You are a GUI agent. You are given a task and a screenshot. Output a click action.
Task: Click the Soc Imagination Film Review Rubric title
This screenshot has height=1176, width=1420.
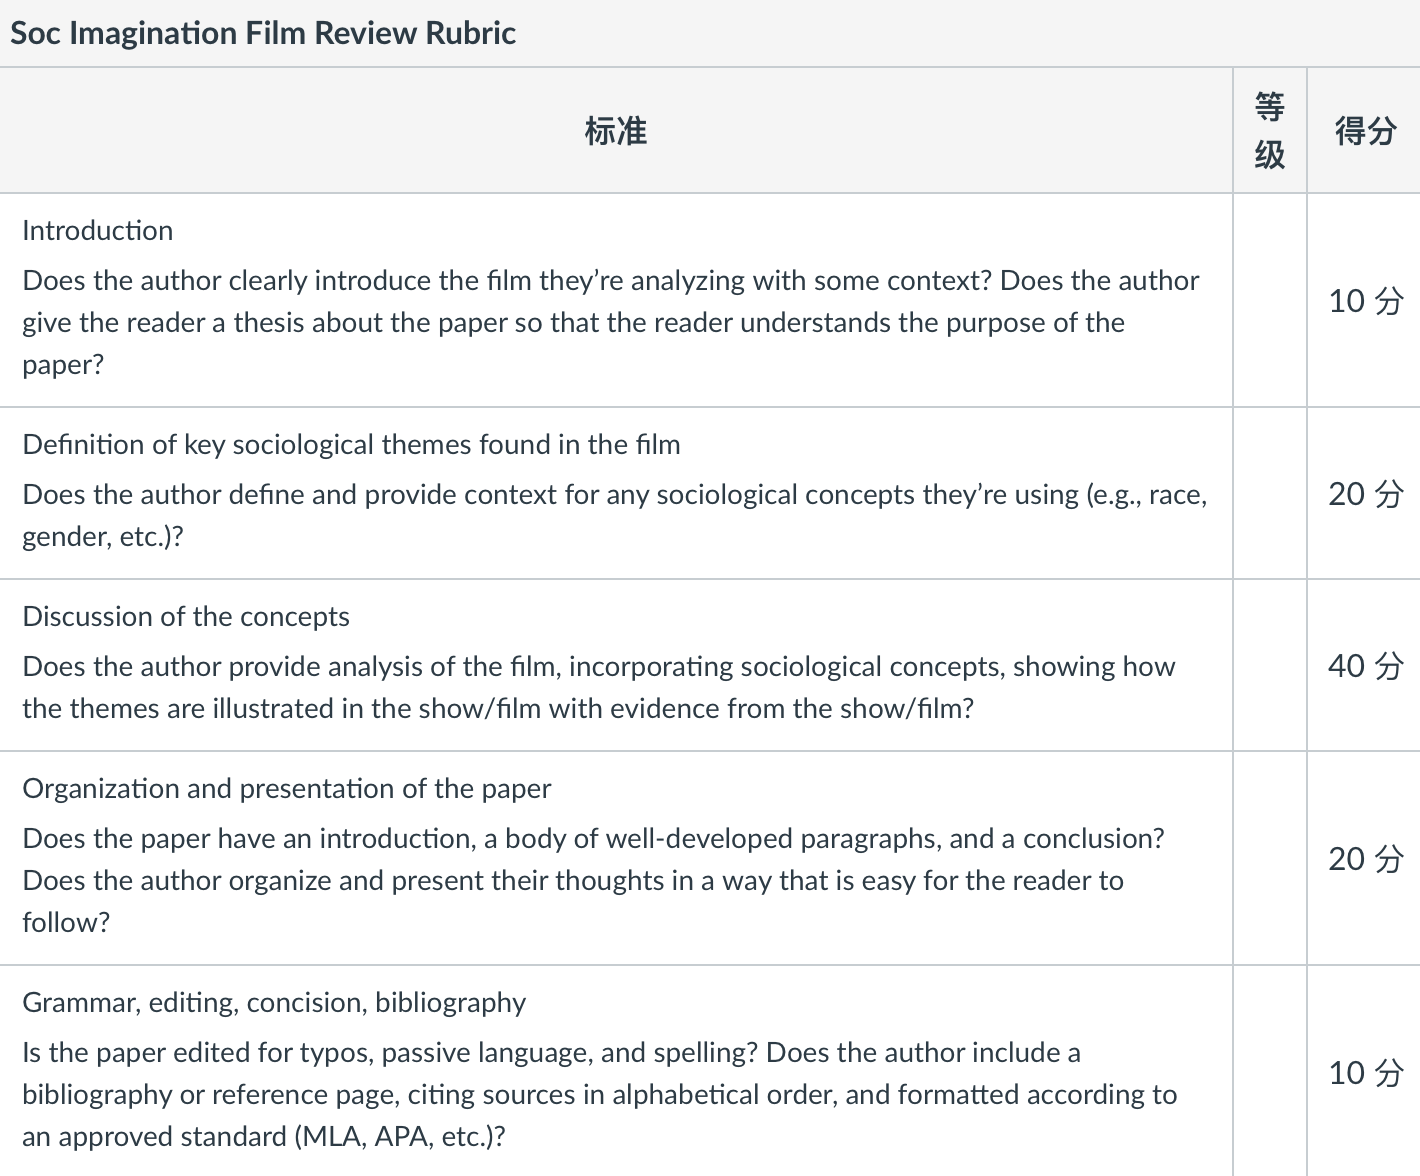tap(263, 33)
